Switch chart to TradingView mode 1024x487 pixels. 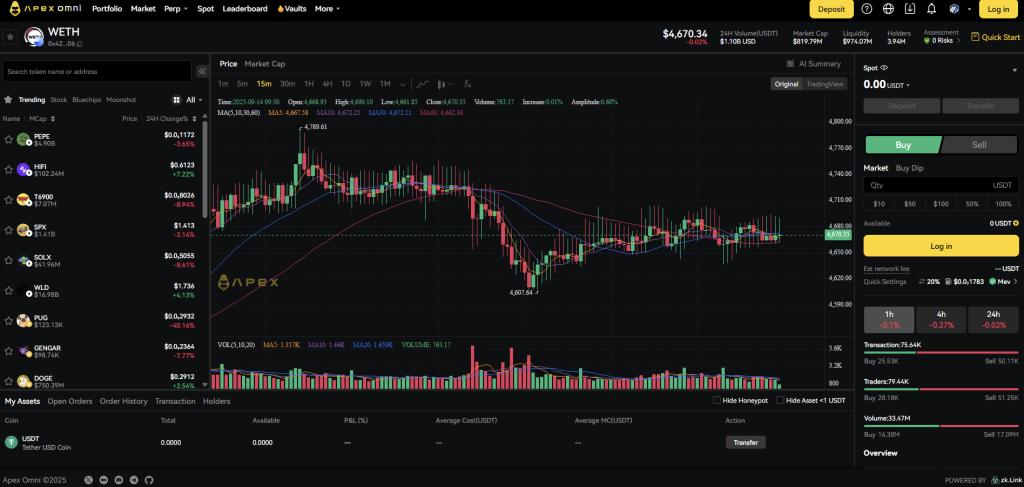click(824, 84)
